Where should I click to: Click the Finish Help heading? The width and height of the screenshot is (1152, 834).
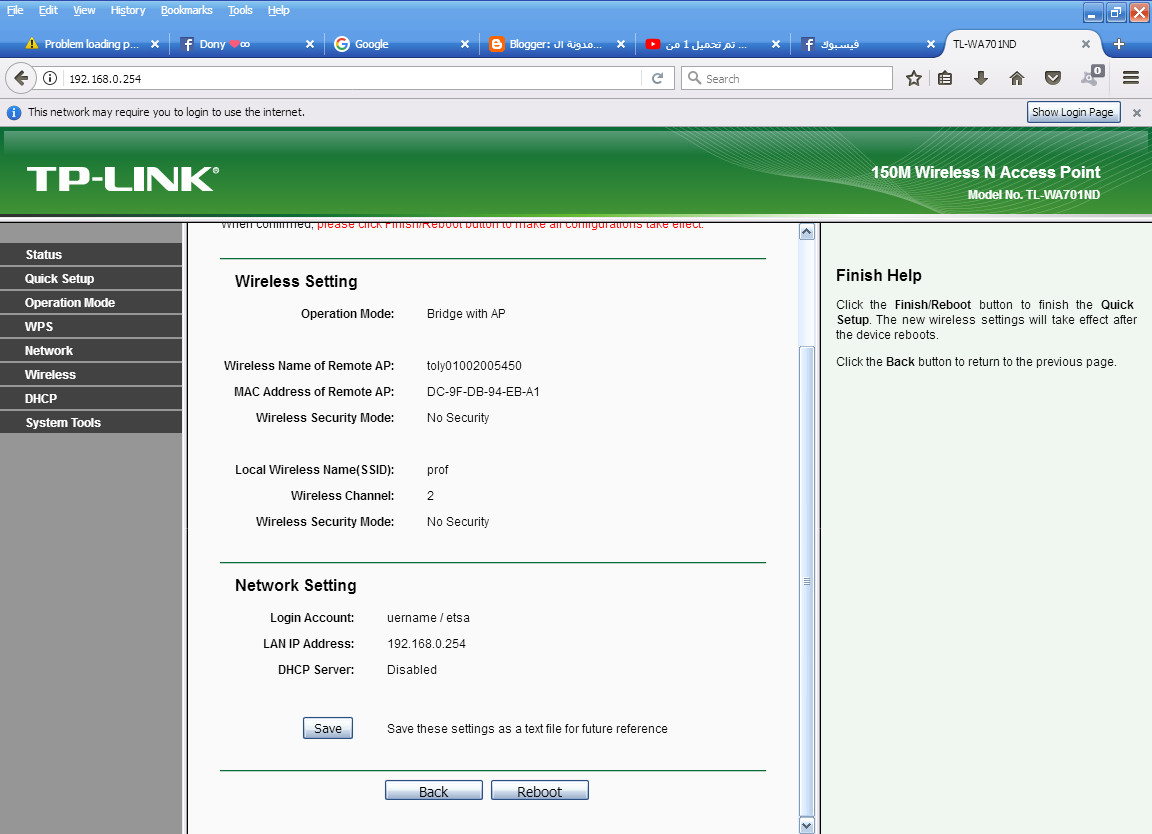click(x=879, y=276)
